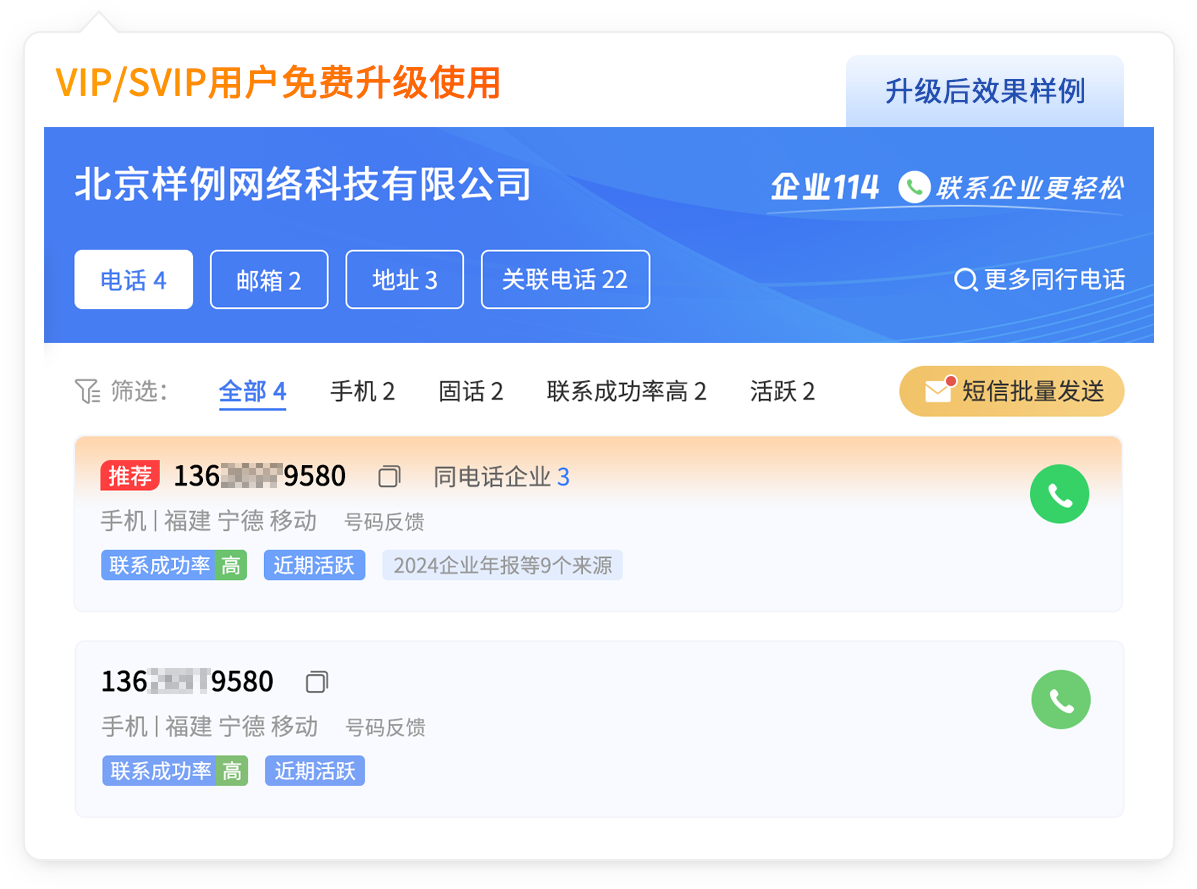This screenshot has height=889, width=1197.
Task: Open 同电话企业 3 link
Action: point(501,477)
